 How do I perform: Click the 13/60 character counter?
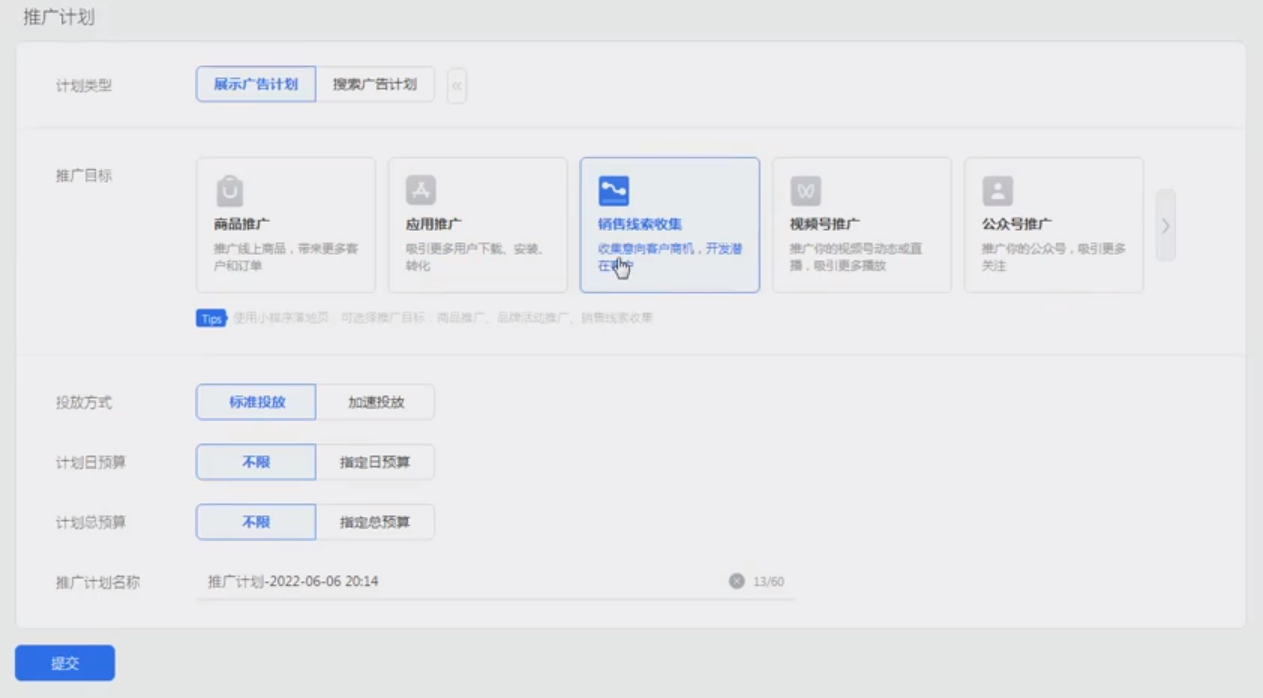[768, 582]
